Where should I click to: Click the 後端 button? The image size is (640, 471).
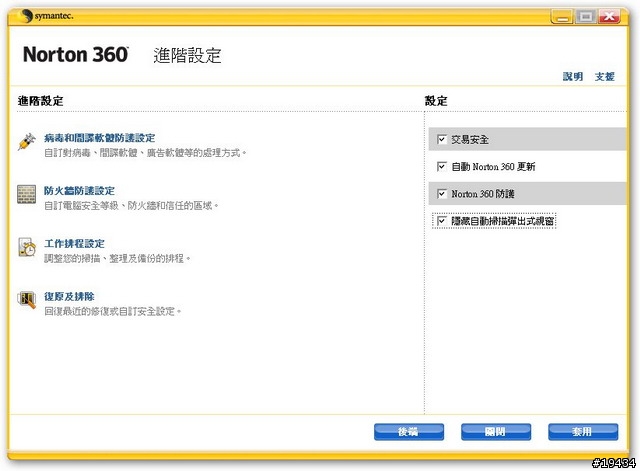pos(409,432)
